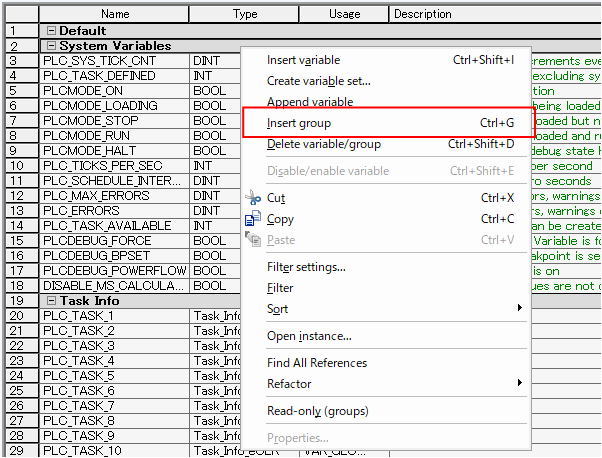Image resolution: width=602 pixels, height=458 pixels.
Task: Choose Insert variable from context menu
Action: pyautogui.click(x=303, y=60)
